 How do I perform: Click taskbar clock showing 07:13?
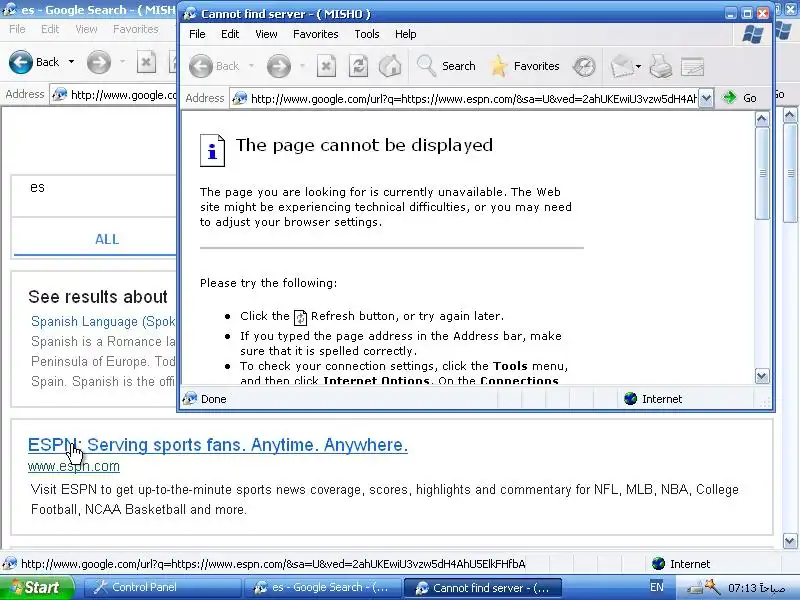(757, 588)
